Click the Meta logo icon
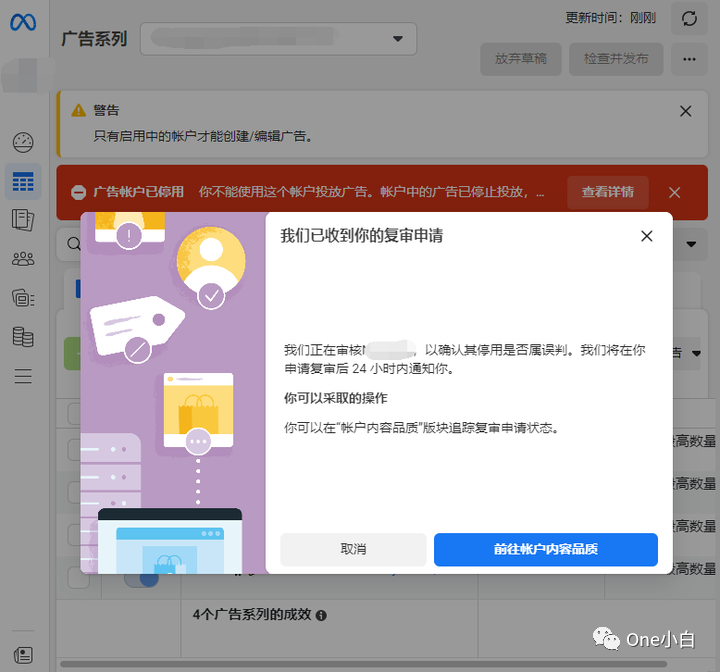Image resolution: width=720 pixels, height=672 pixels. tap(23, 22)
